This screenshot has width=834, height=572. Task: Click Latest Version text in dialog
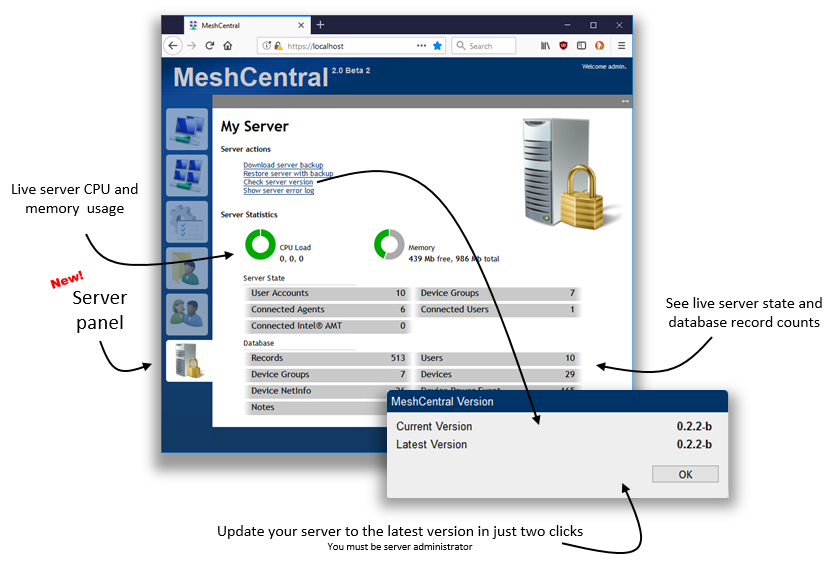point(431,444)
